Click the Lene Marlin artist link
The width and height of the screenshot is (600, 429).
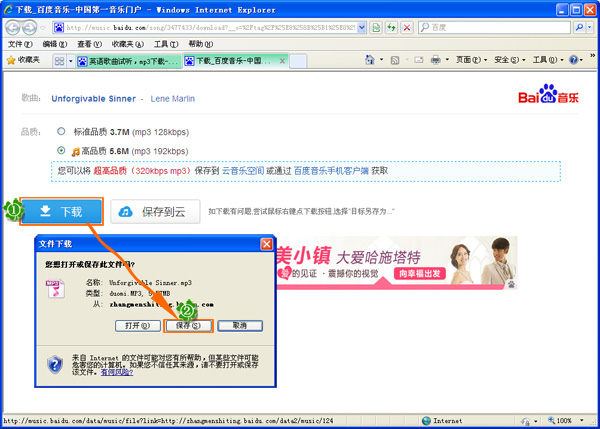[x=173, y=99]
